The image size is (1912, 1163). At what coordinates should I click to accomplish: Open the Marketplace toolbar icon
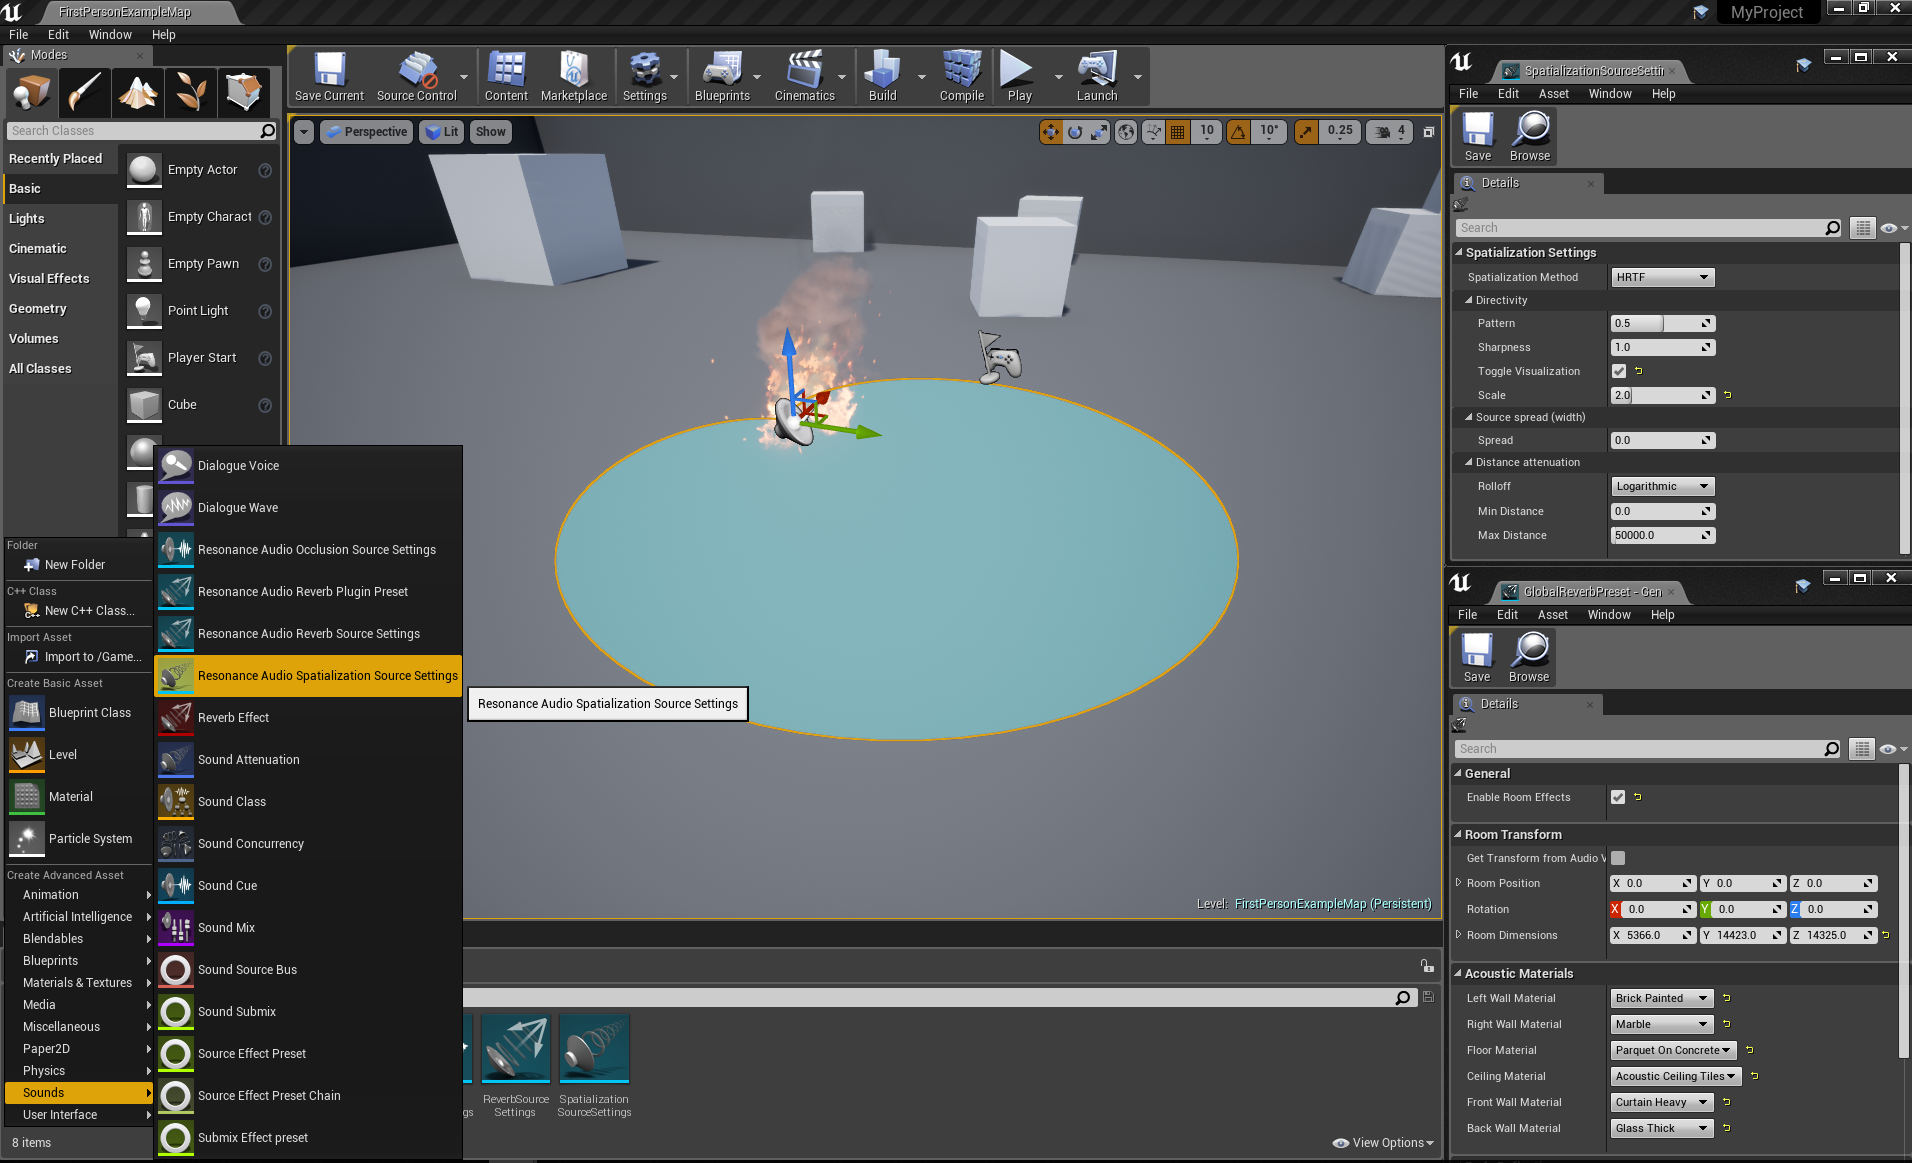coord(573,77)
